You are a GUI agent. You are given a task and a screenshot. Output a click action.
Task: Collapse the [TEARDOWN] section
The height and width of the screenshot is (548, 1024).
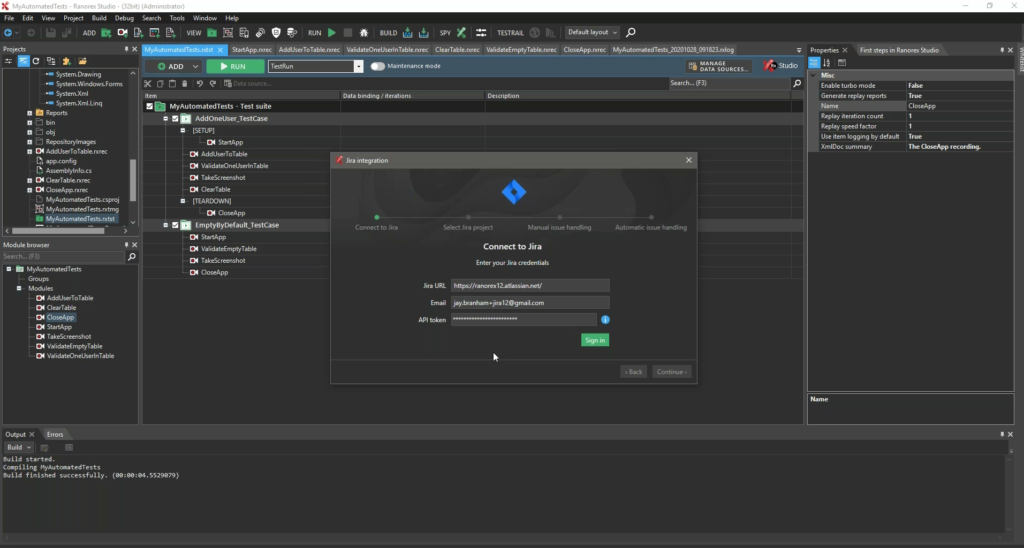pos(183,201)
